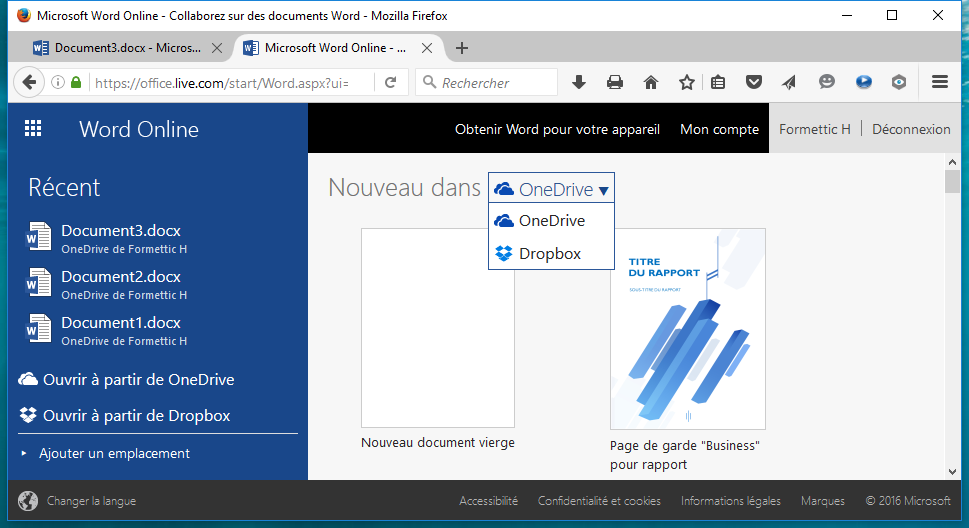The image size is (969, 528).
Task: Choose OneDrive from the dropdown list
Action: [551, 221]
